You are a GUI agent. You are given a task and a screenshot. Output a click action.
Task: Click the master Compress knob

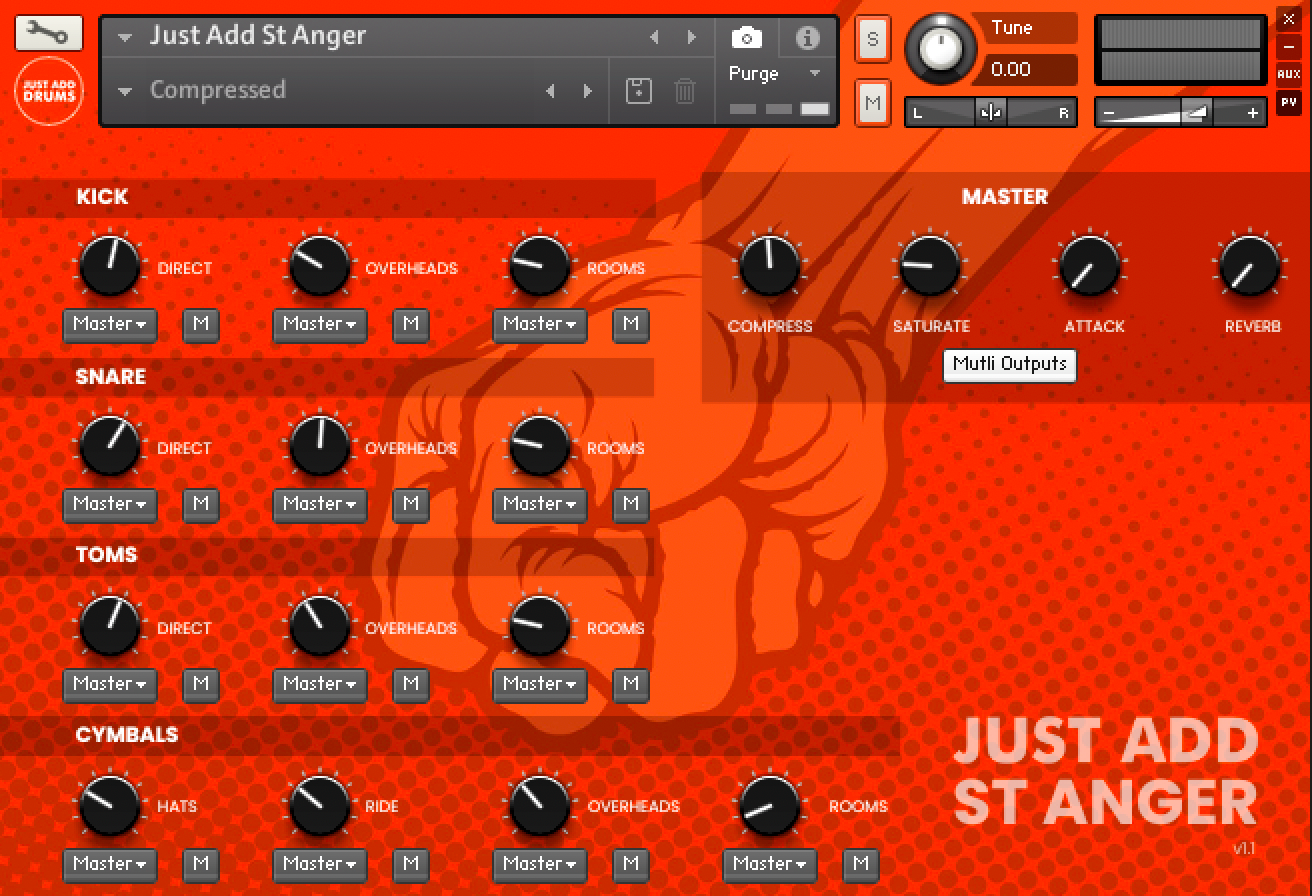770,266
